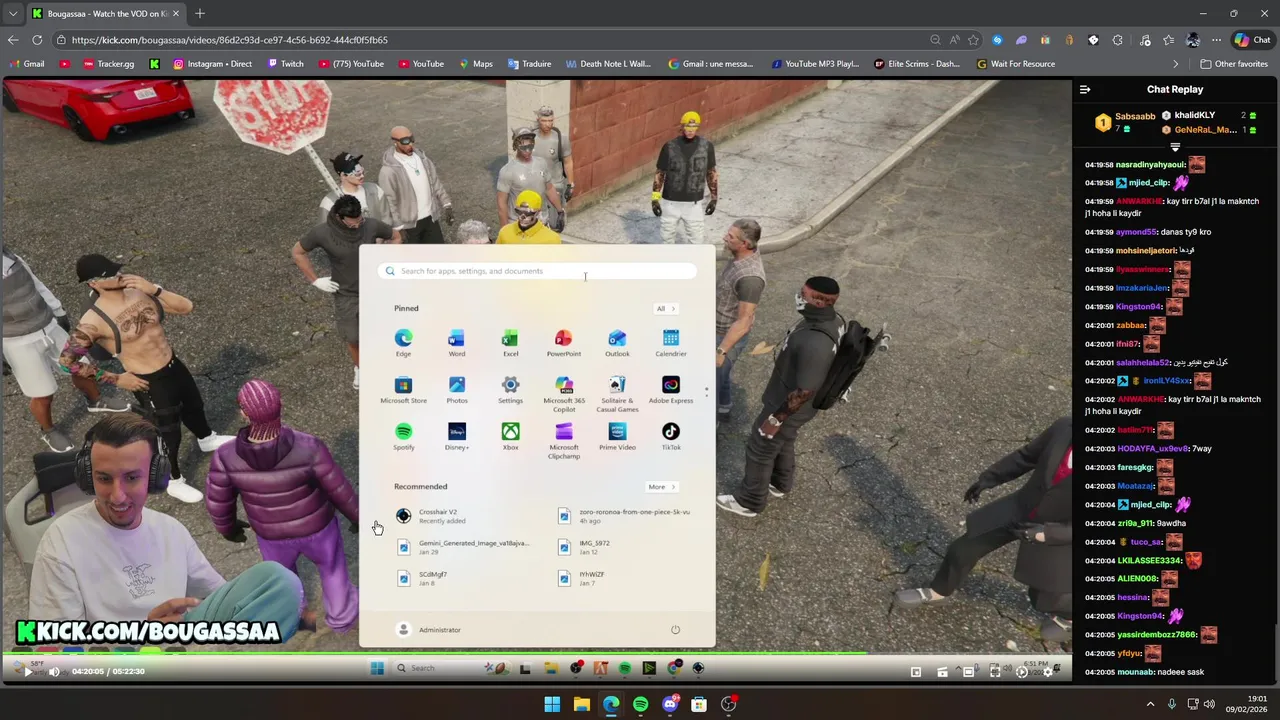Viewport: 1280px width, 720px height.
Task: Open the browser profile avatar
Action: [x=1192, y=40]
